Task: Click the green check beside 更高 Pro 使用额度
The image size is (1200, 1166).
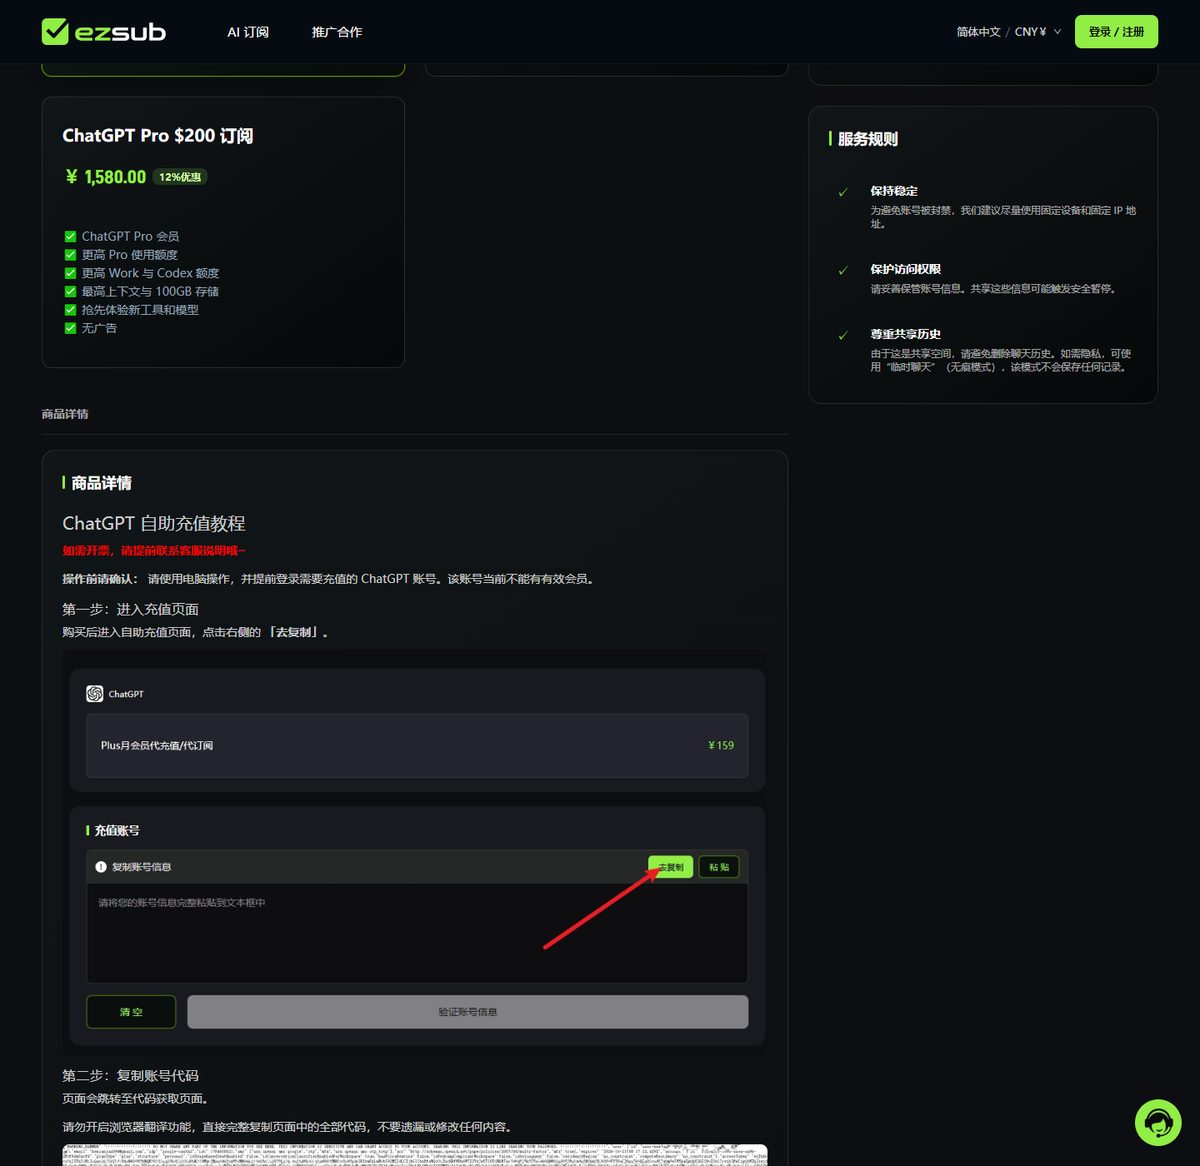Action: 70,255
